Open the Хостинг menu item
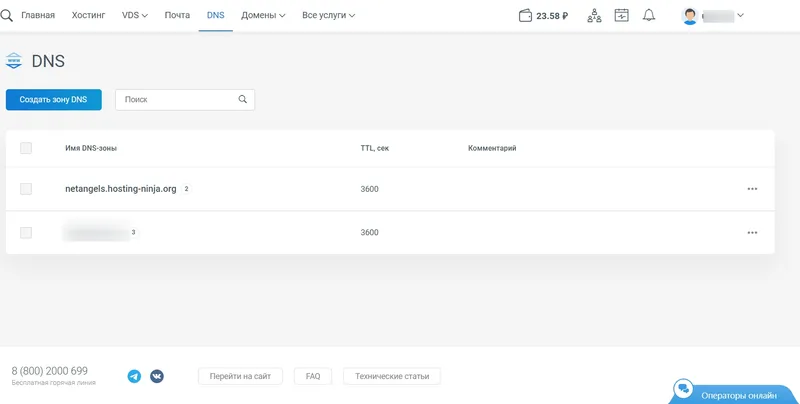 pos(88,15)
